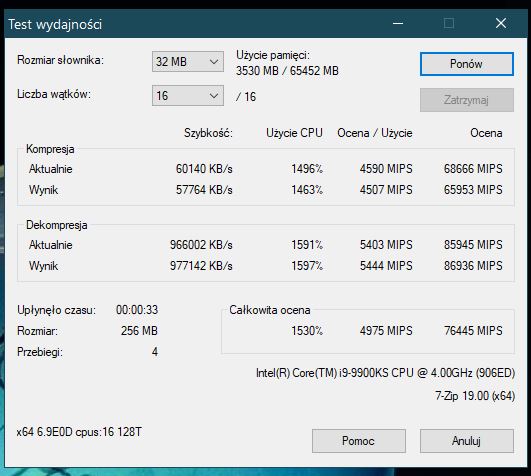The height and width of the screenshot is (476, 531).
Task: Click the compression rating 68666 MIPS
Action: (473, 169)
